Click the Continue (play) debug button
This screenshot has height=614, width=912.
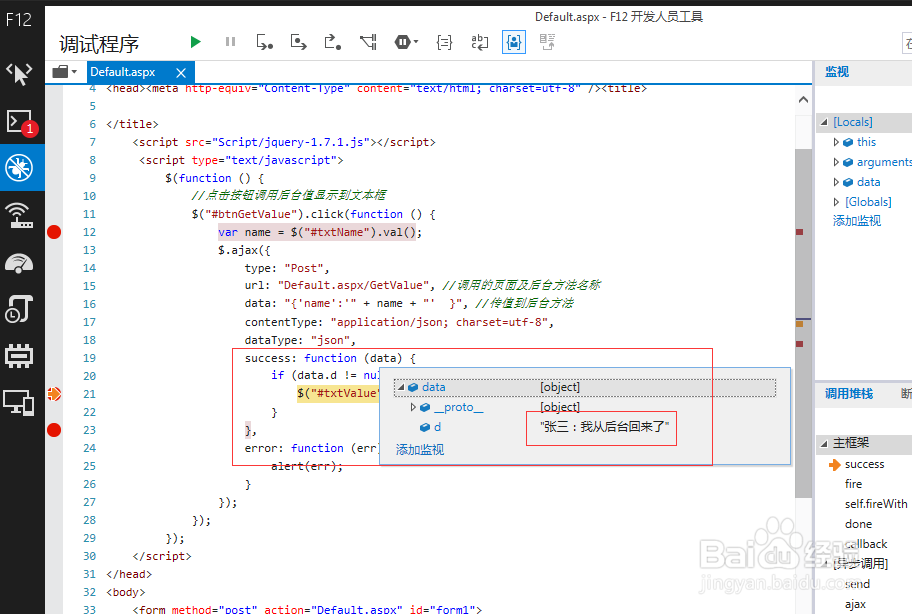pyautogui.click(x=195, y=42)
